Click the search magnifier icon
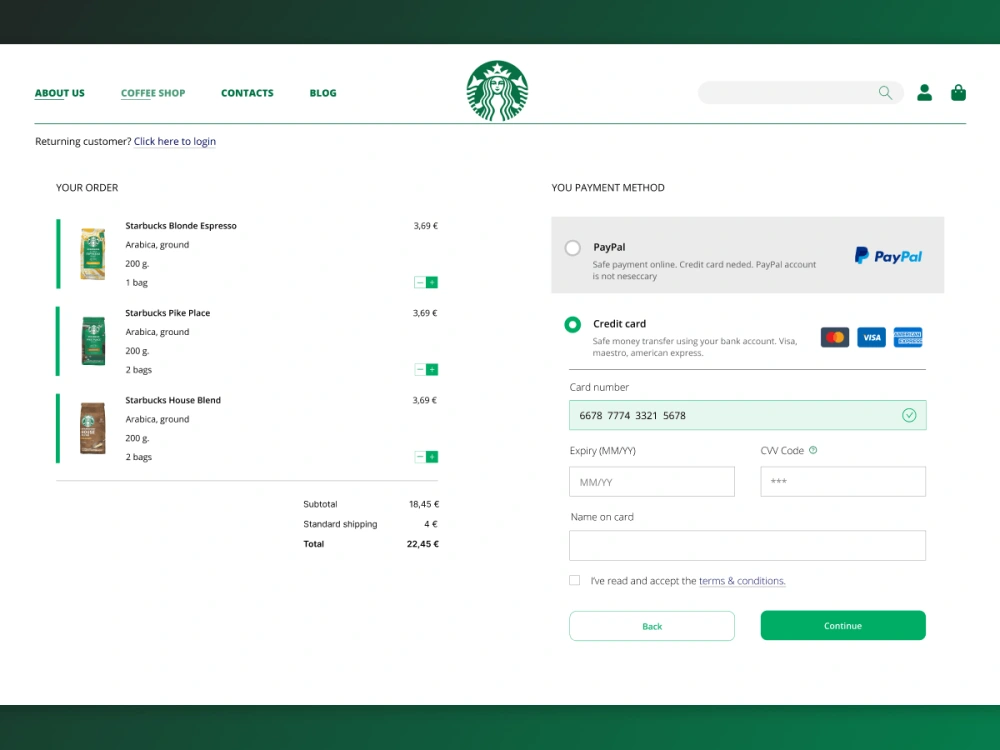 point(885,93)
